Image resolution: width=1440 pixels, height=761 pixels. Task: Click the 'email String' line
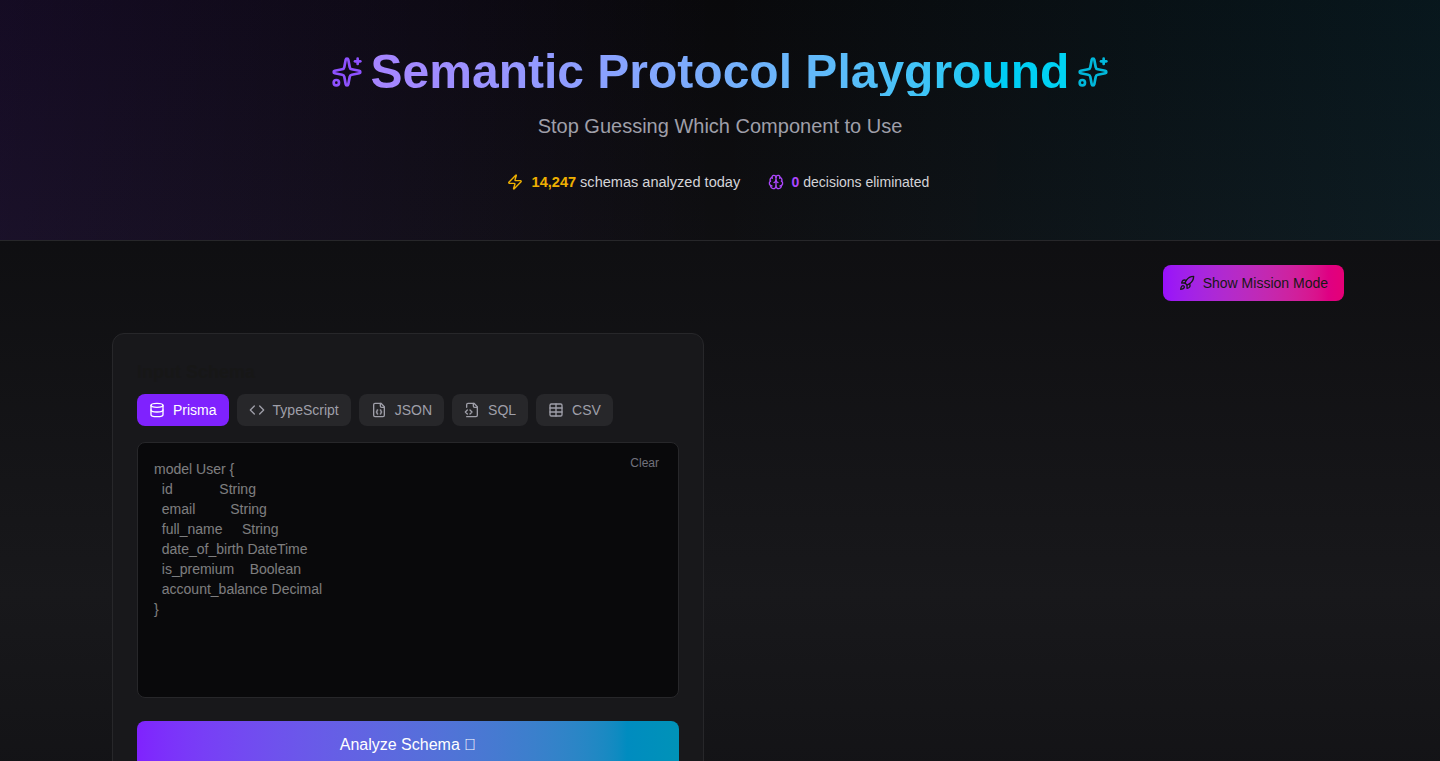(214, 509)
